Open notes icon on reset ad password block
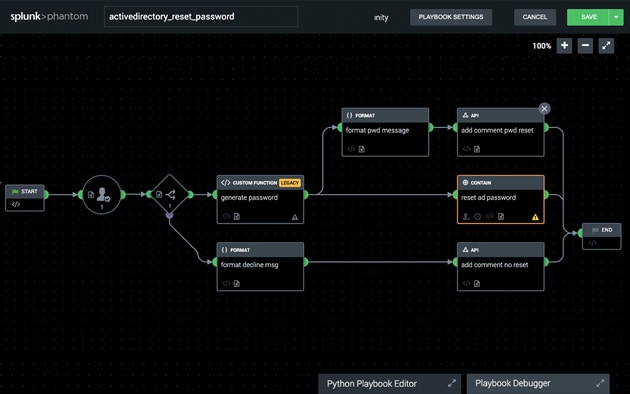Screen dimensions: 630x394 coord(501,216)
